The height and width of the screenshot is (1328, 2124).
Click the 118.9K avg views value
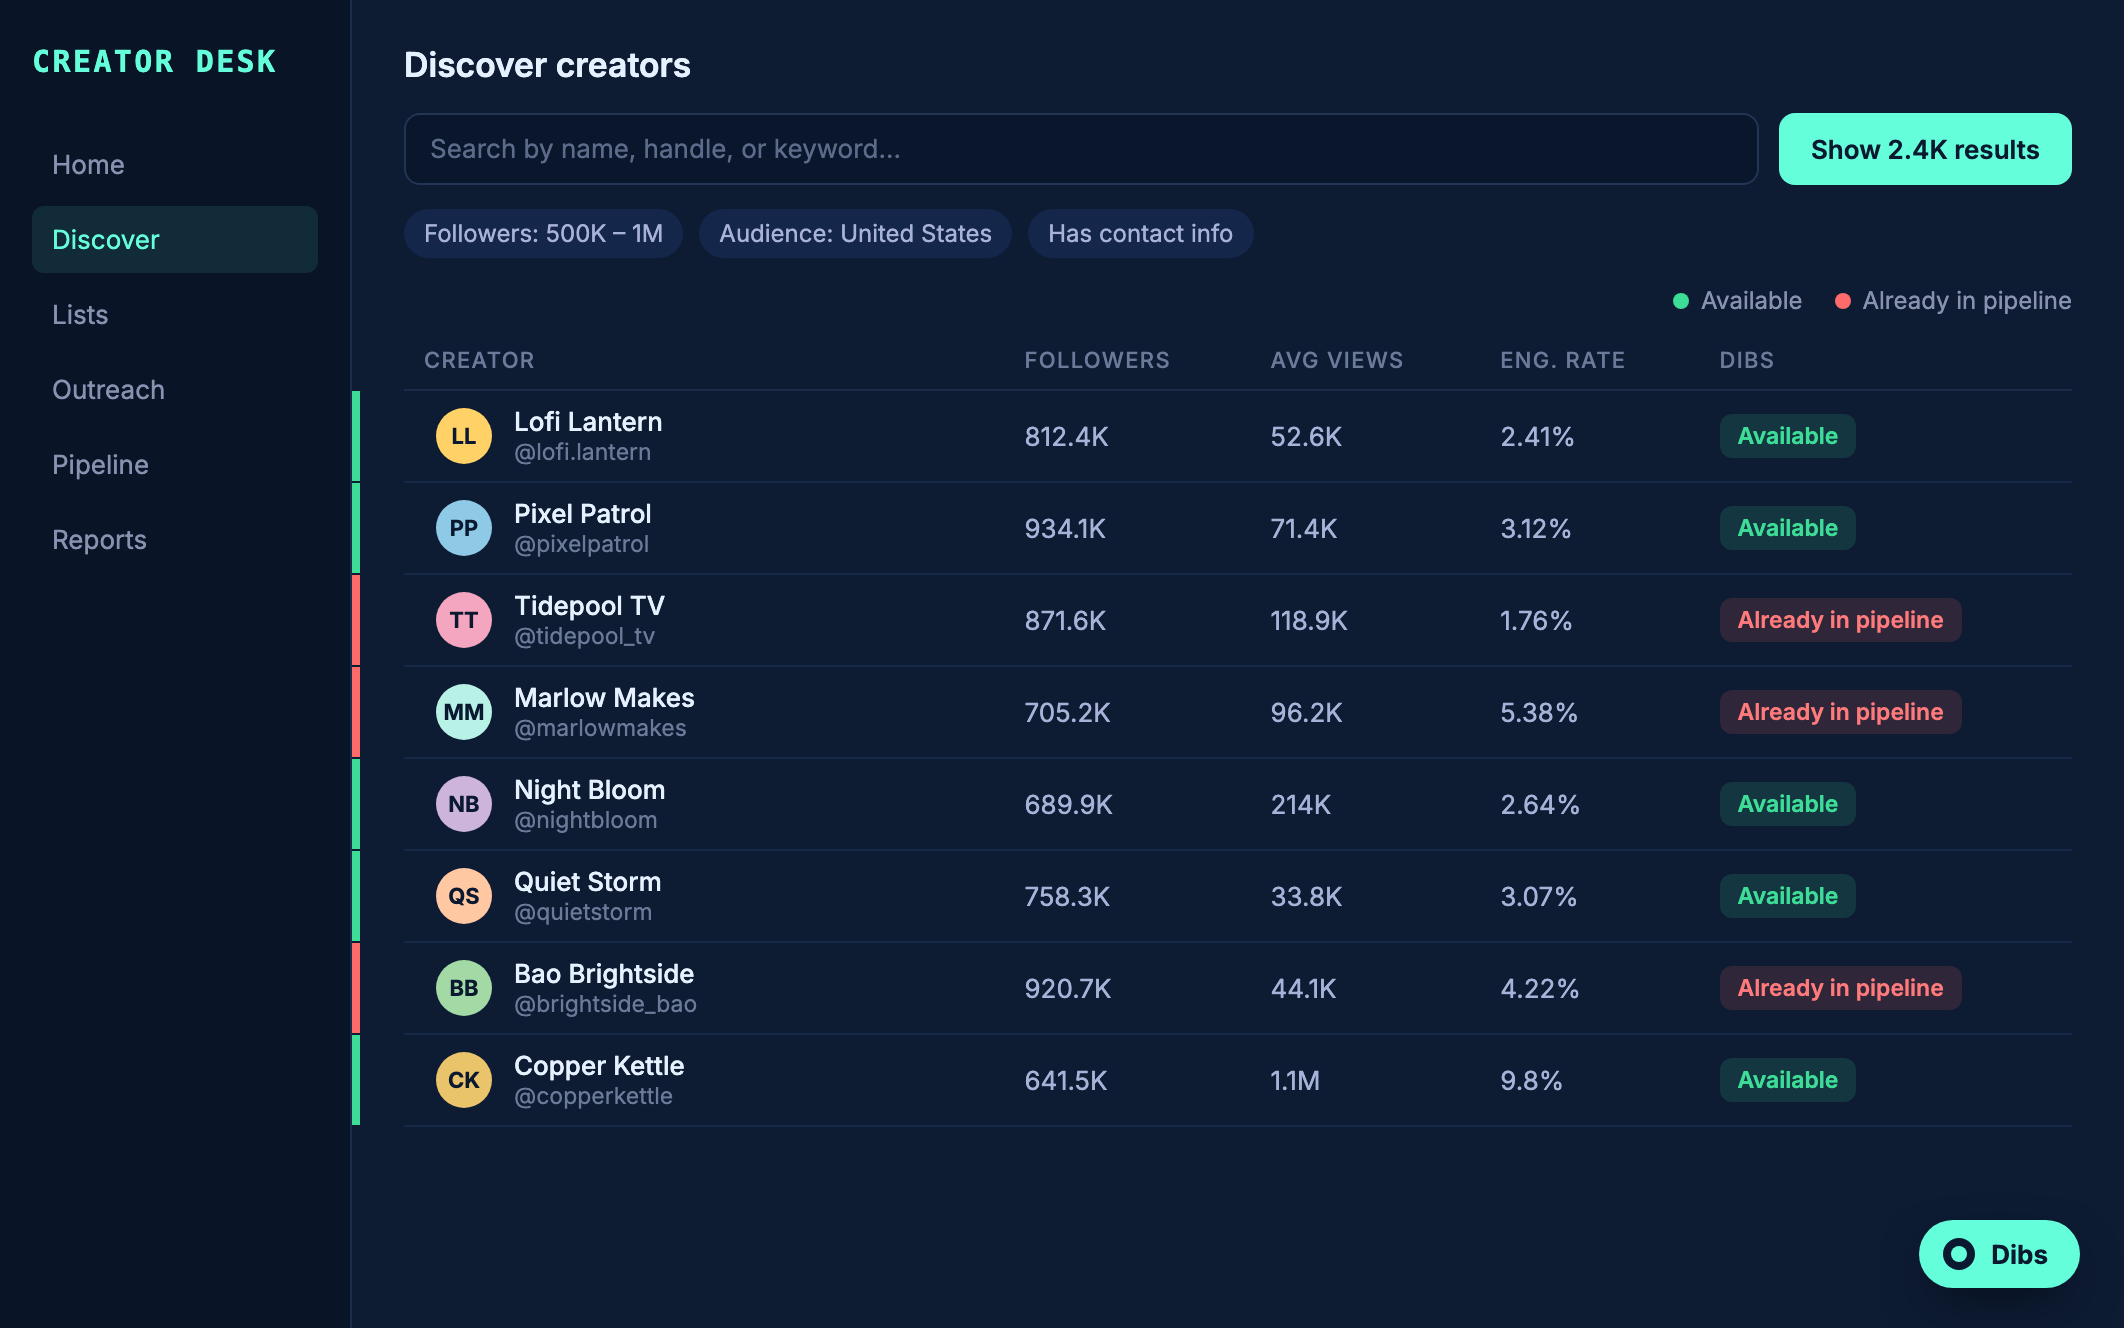1308,621
